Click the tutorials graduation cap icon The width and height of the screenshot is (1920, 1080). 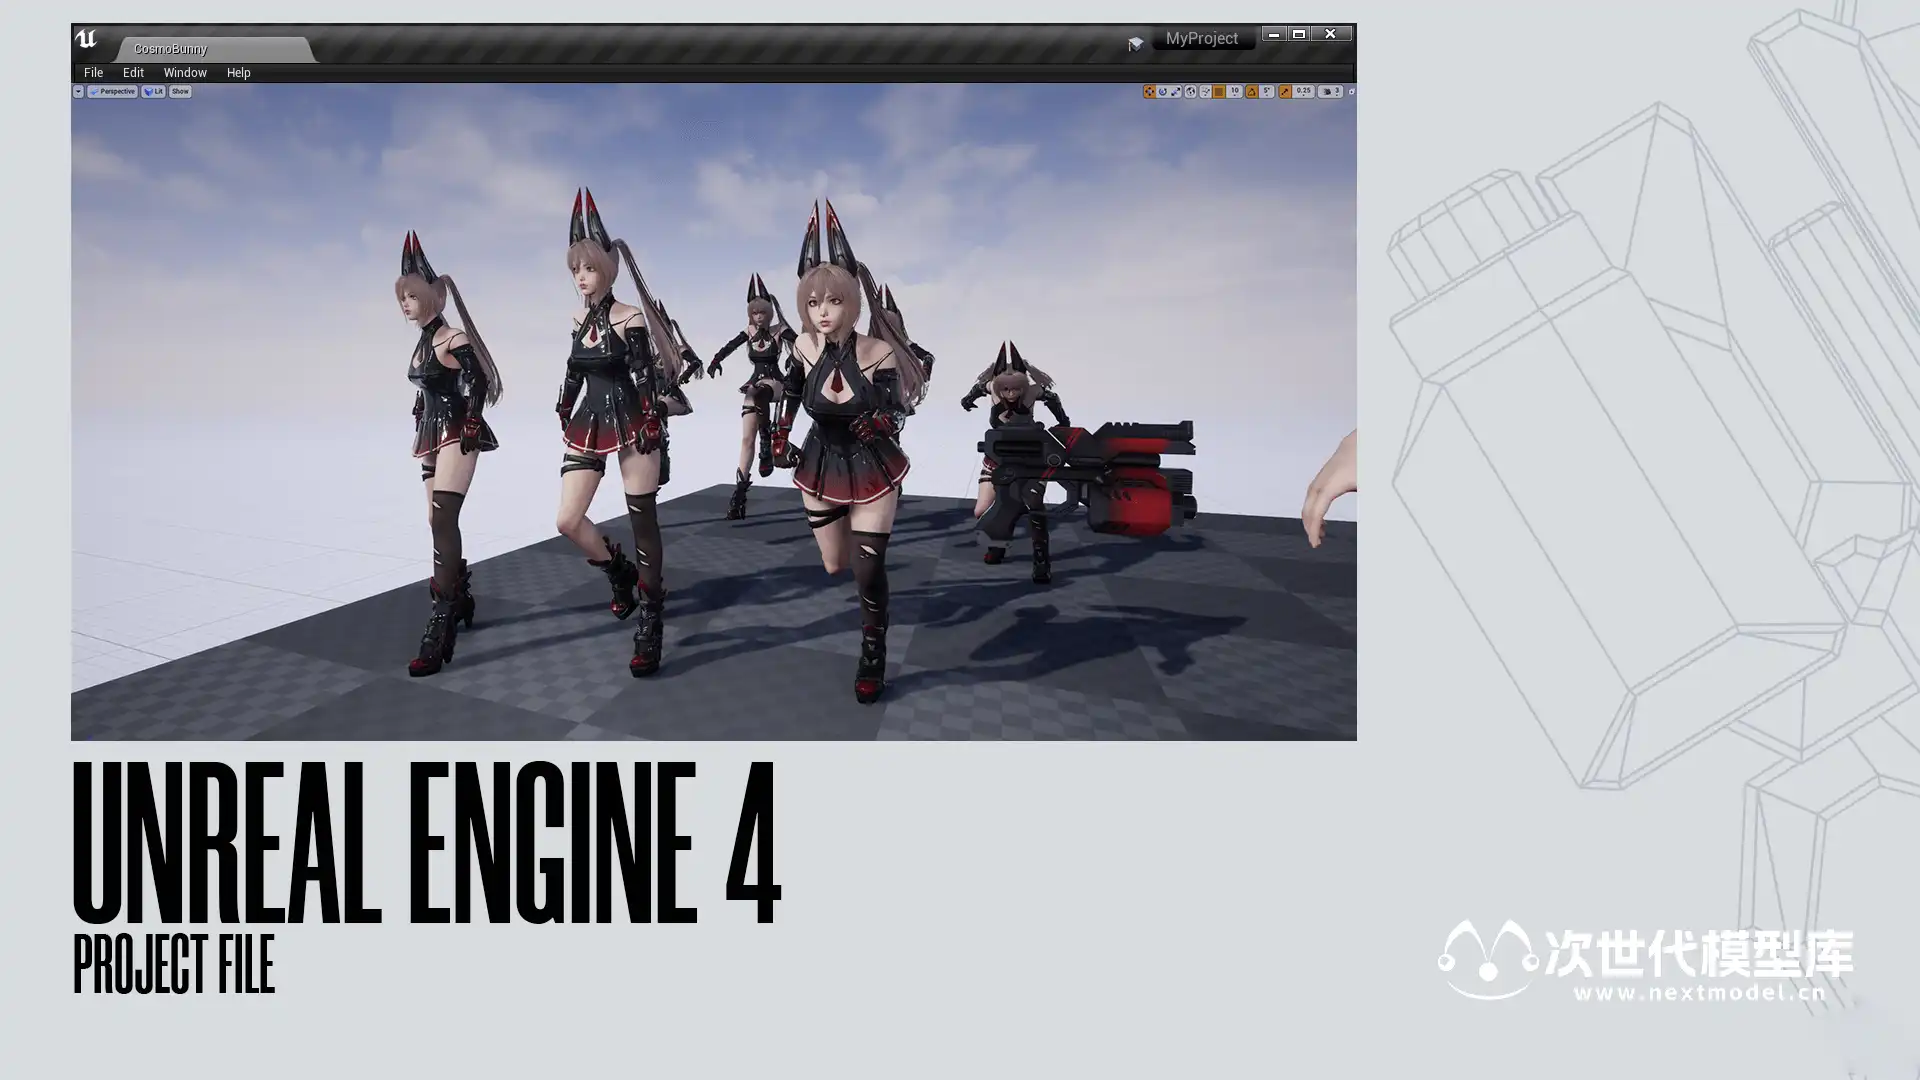[x=1135, y=44]
